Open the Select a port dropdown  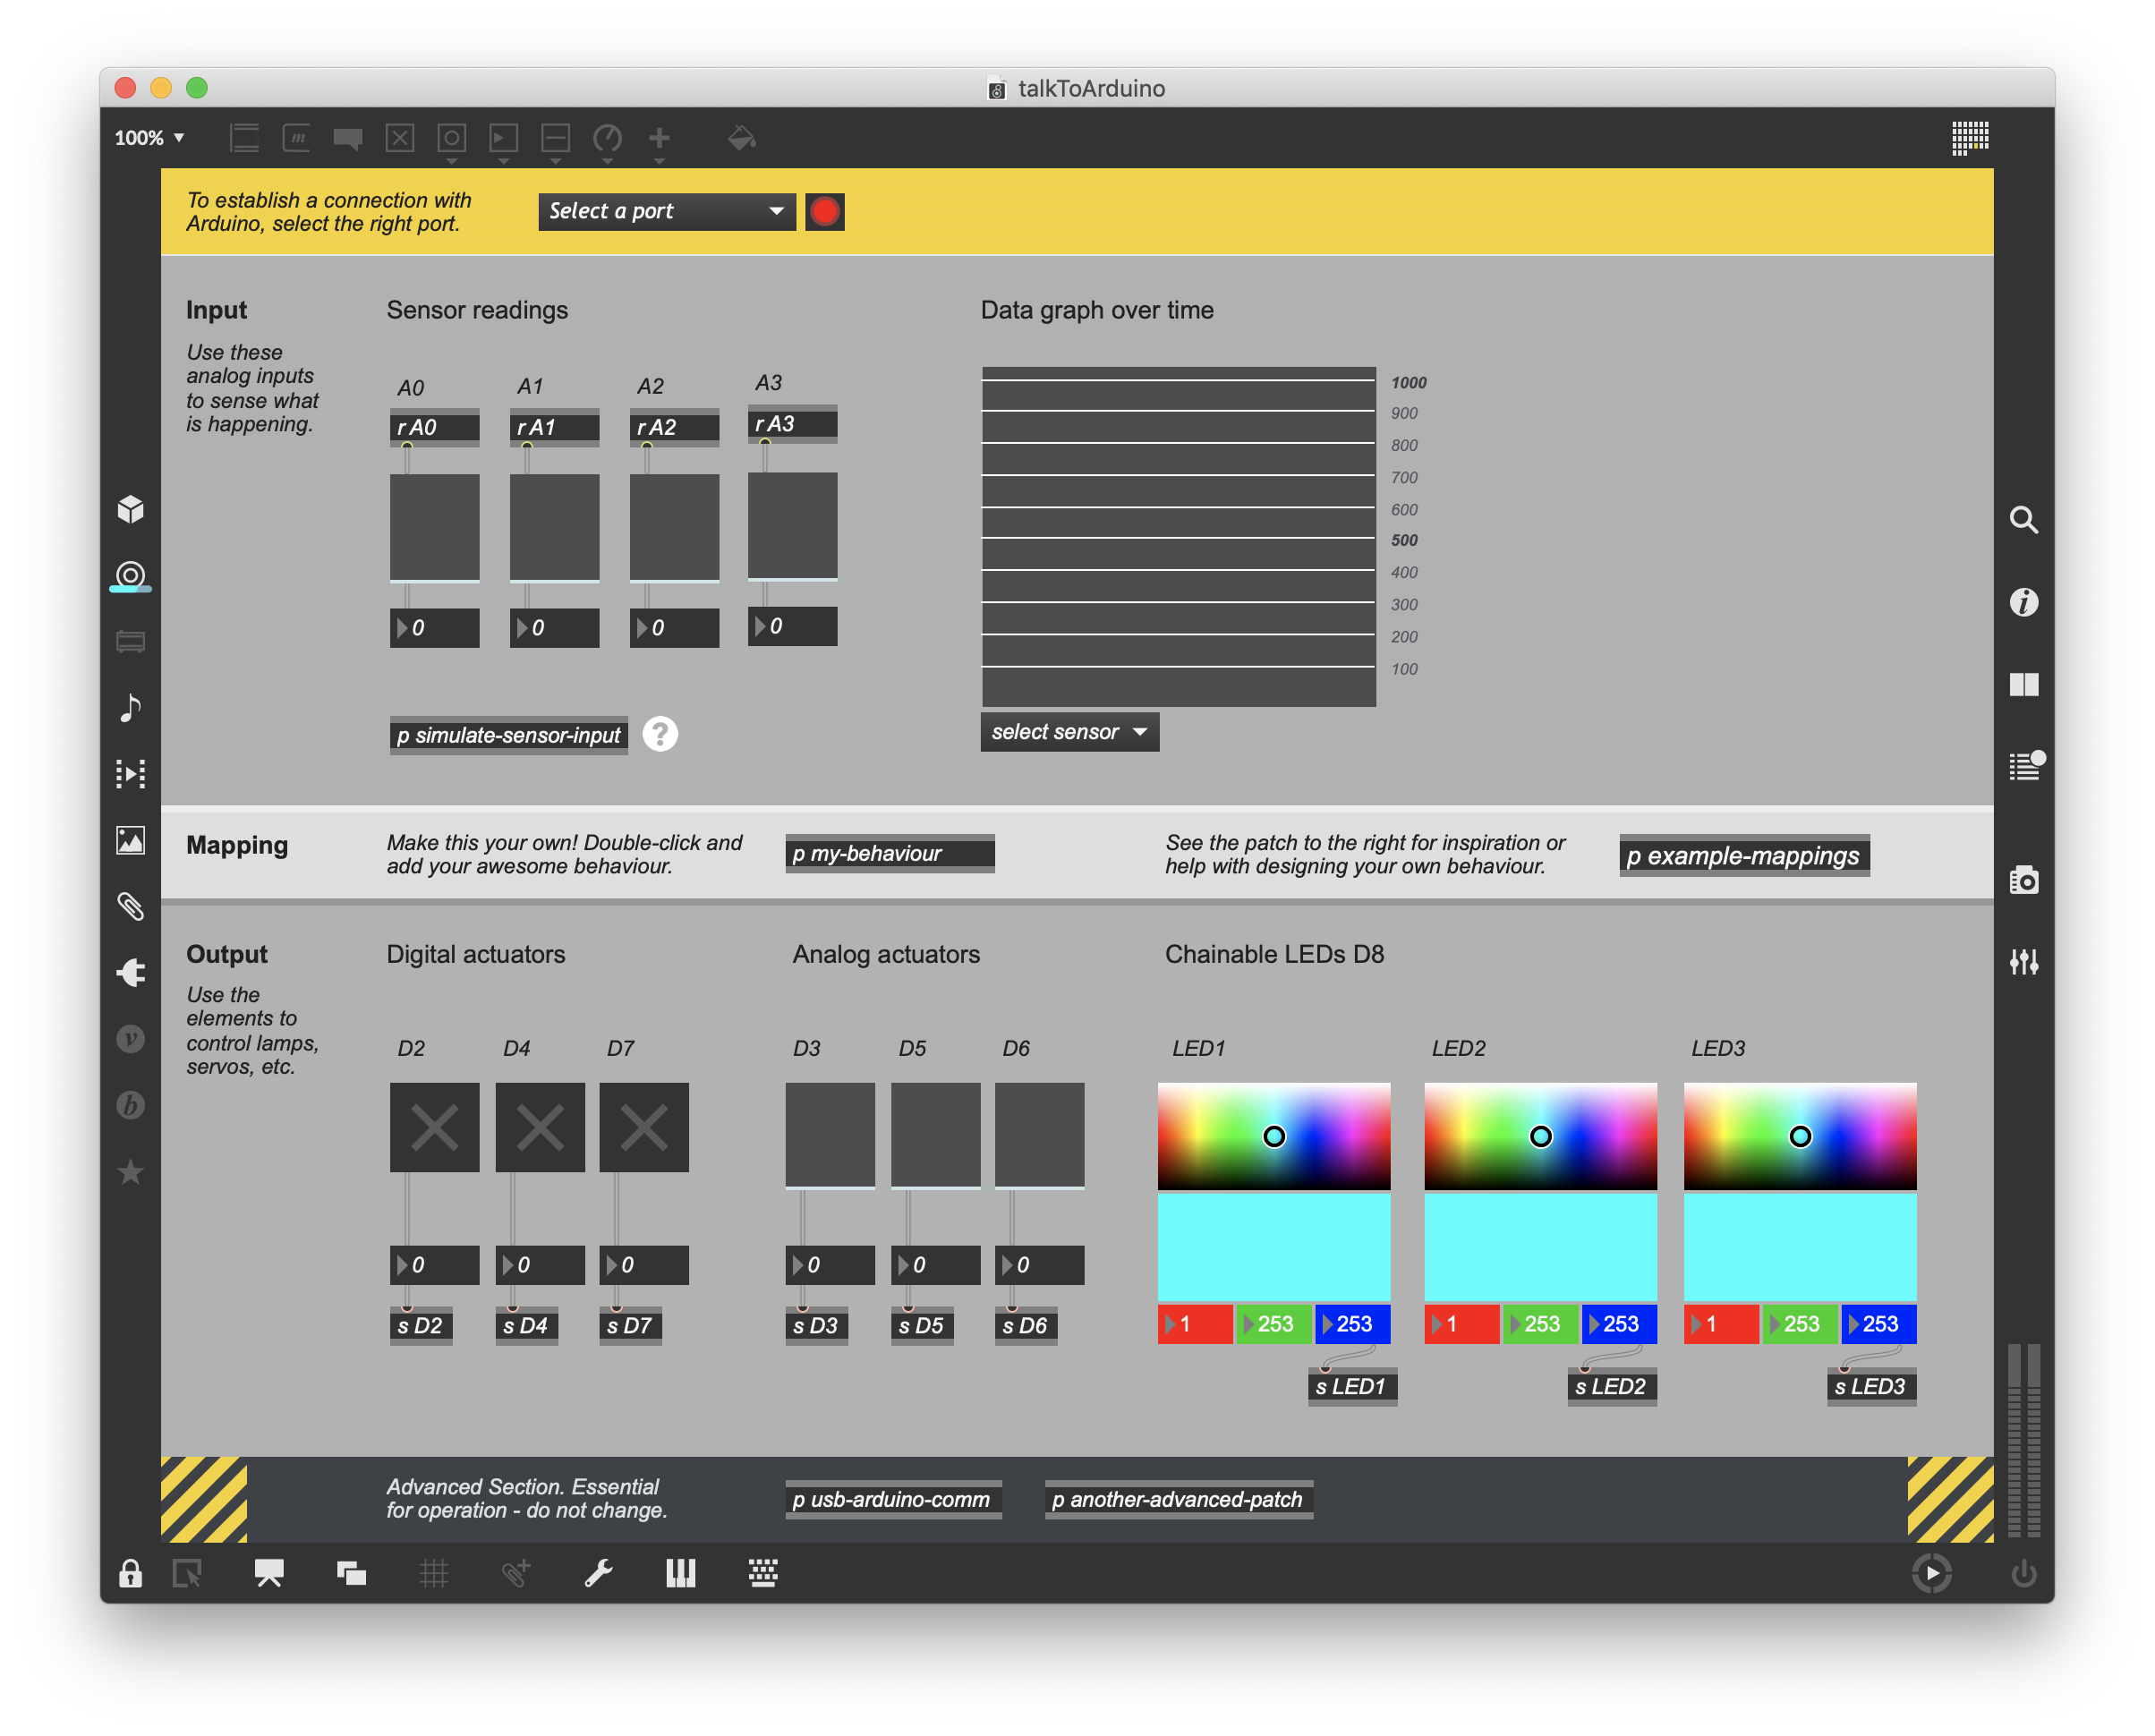[x=666, y=211]
